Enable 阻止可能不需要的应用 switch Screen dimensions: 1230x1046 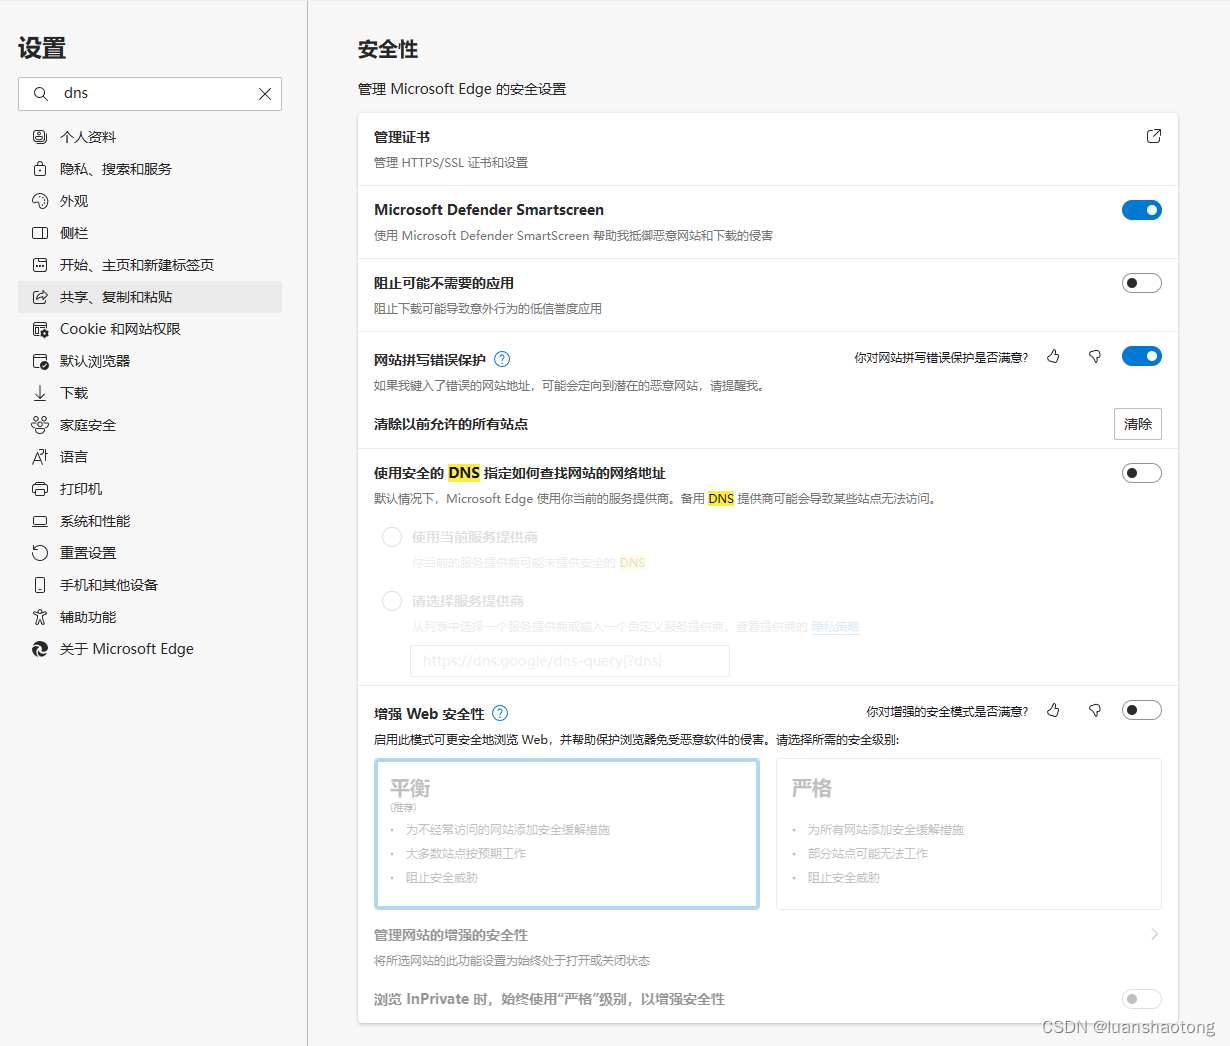point(1141,283)
